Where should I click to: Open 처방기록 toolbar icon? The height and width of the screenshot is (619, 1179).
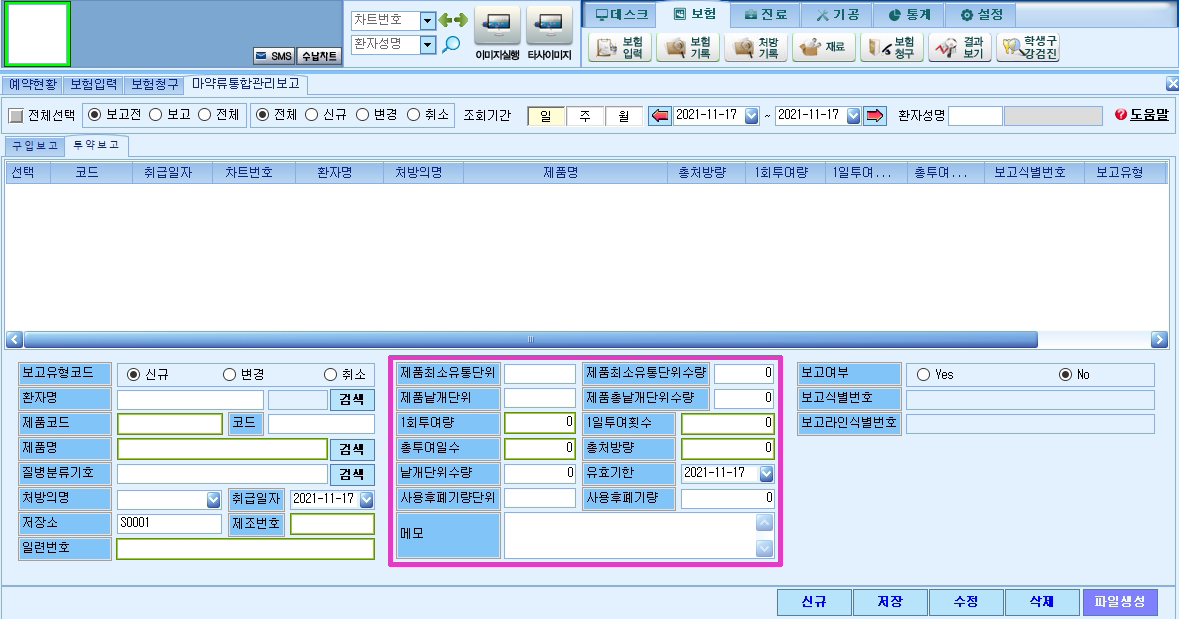(756, 47)
